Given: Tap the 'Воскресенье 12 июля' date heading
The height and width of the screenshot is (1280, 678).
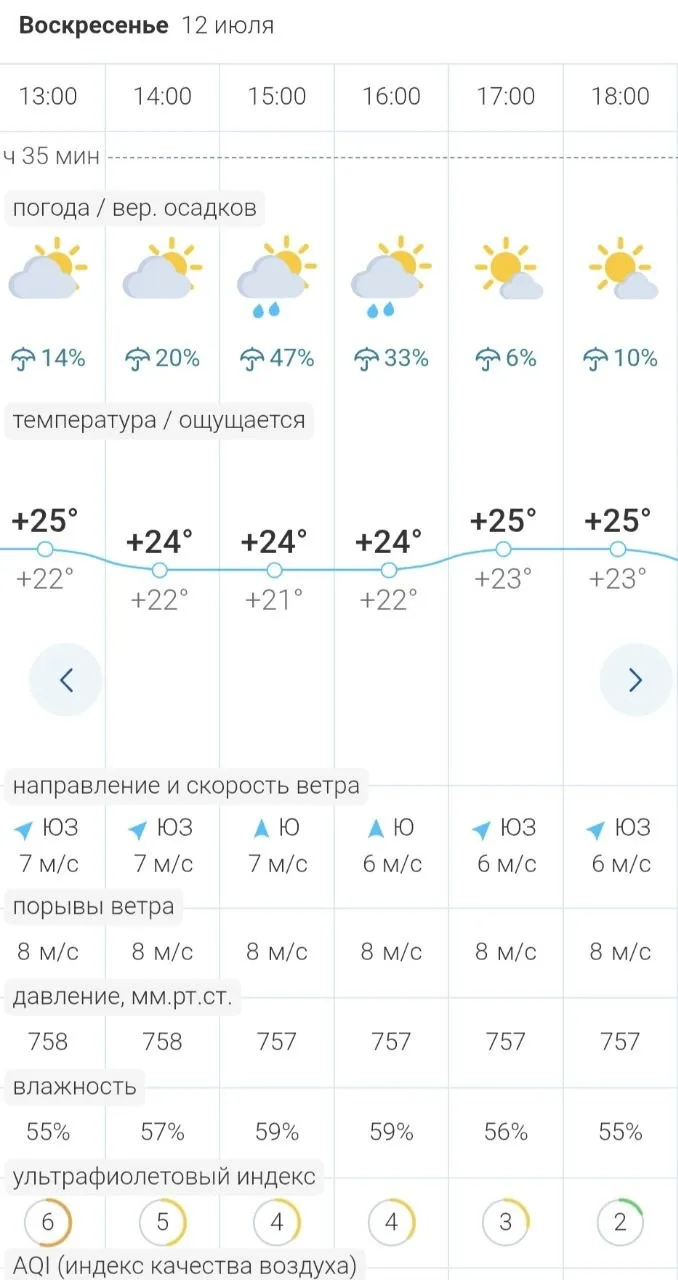Looking at the screenshot, I should [x=146, y=26].
